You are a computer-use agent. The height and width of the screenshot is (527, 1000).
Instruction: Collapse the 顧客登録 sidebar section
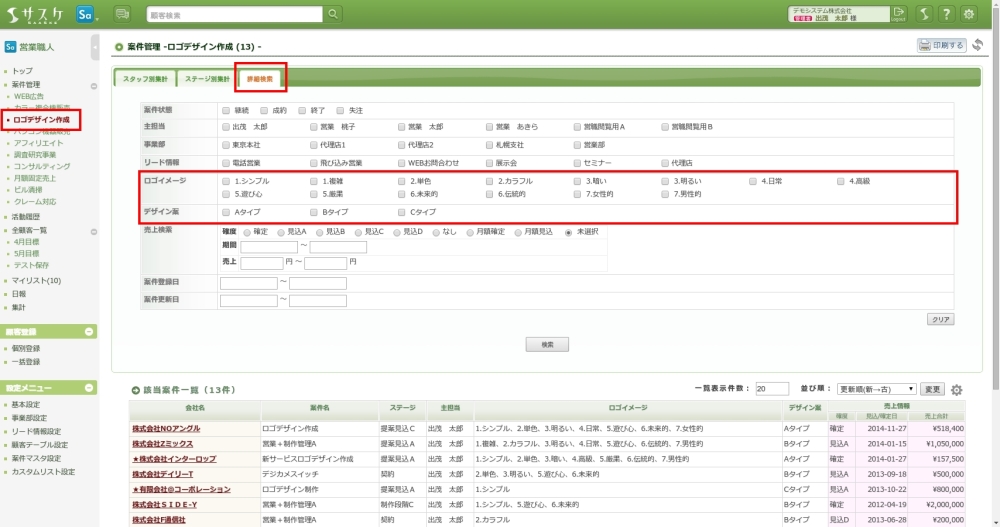[89, 331]
